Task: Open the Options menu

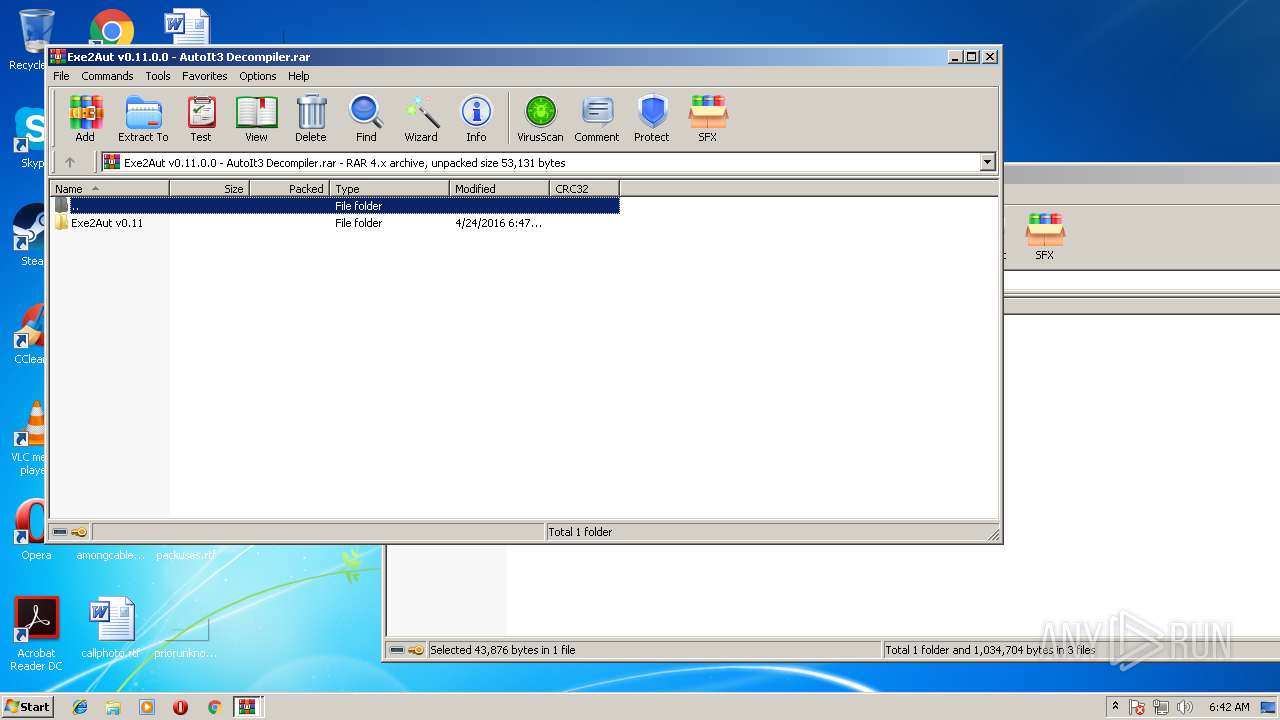Action: point(257,76)
